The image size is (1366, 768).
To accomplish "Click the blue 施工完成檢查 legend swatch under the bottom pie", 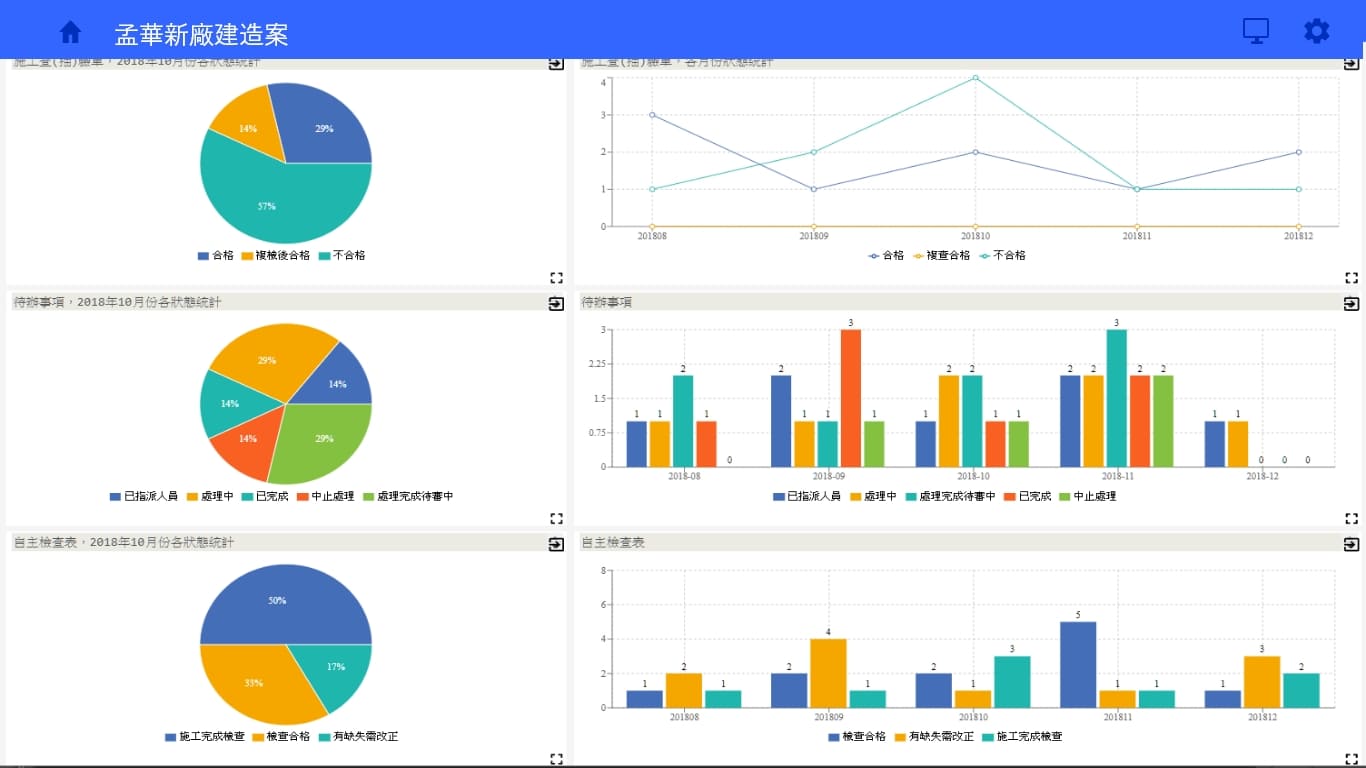I will coord(171,737).
